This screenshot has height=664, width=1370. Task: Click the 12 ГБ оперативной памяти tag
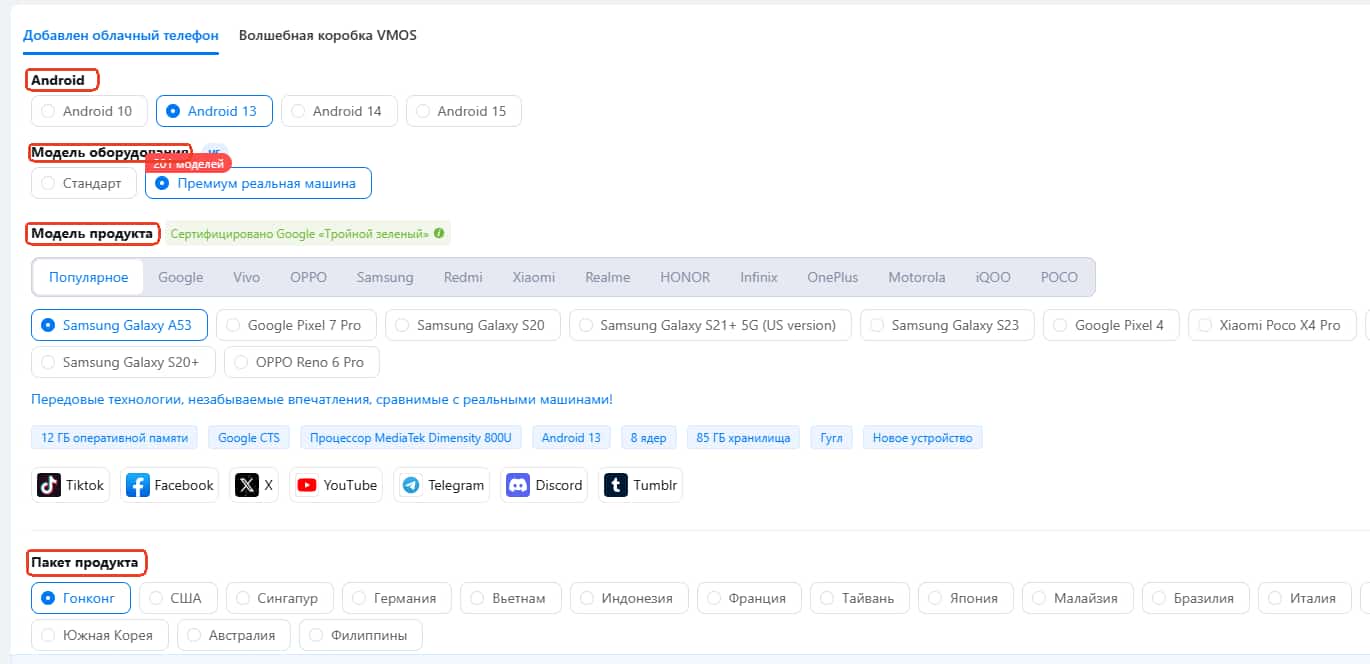coord(114,438)
